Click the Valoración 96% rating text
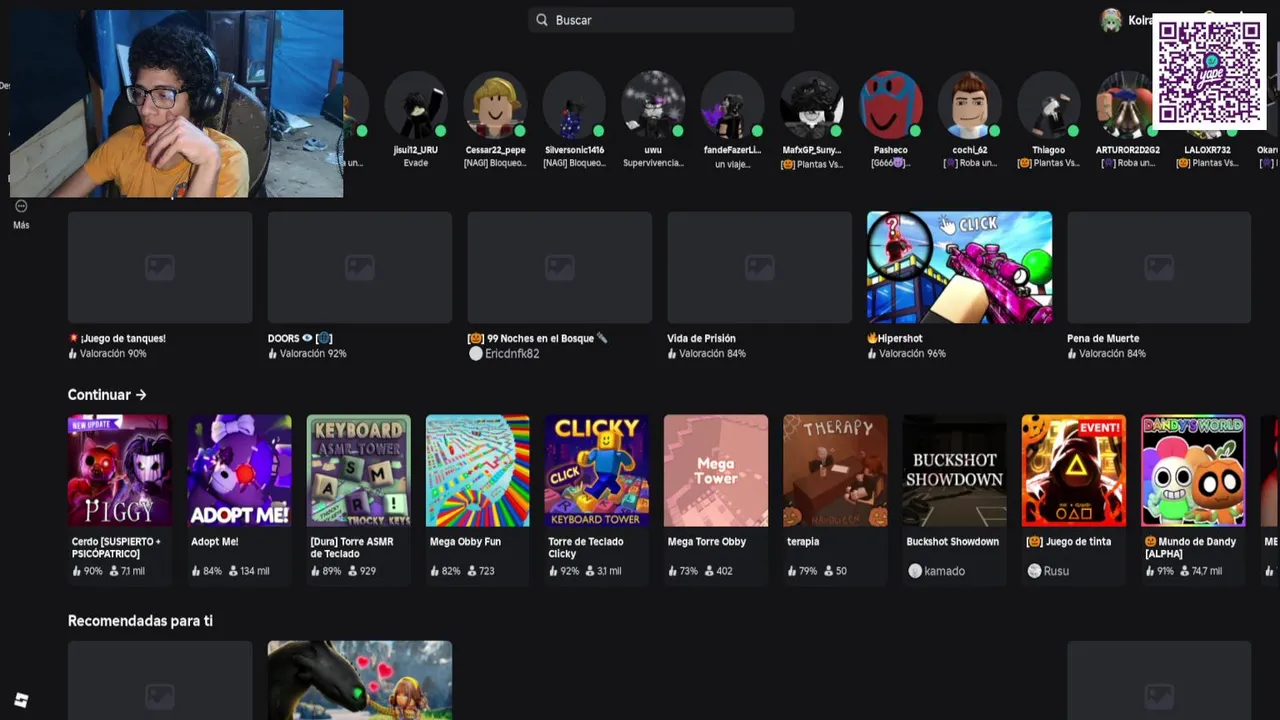1280x720 pixels. tap(912, 354)
